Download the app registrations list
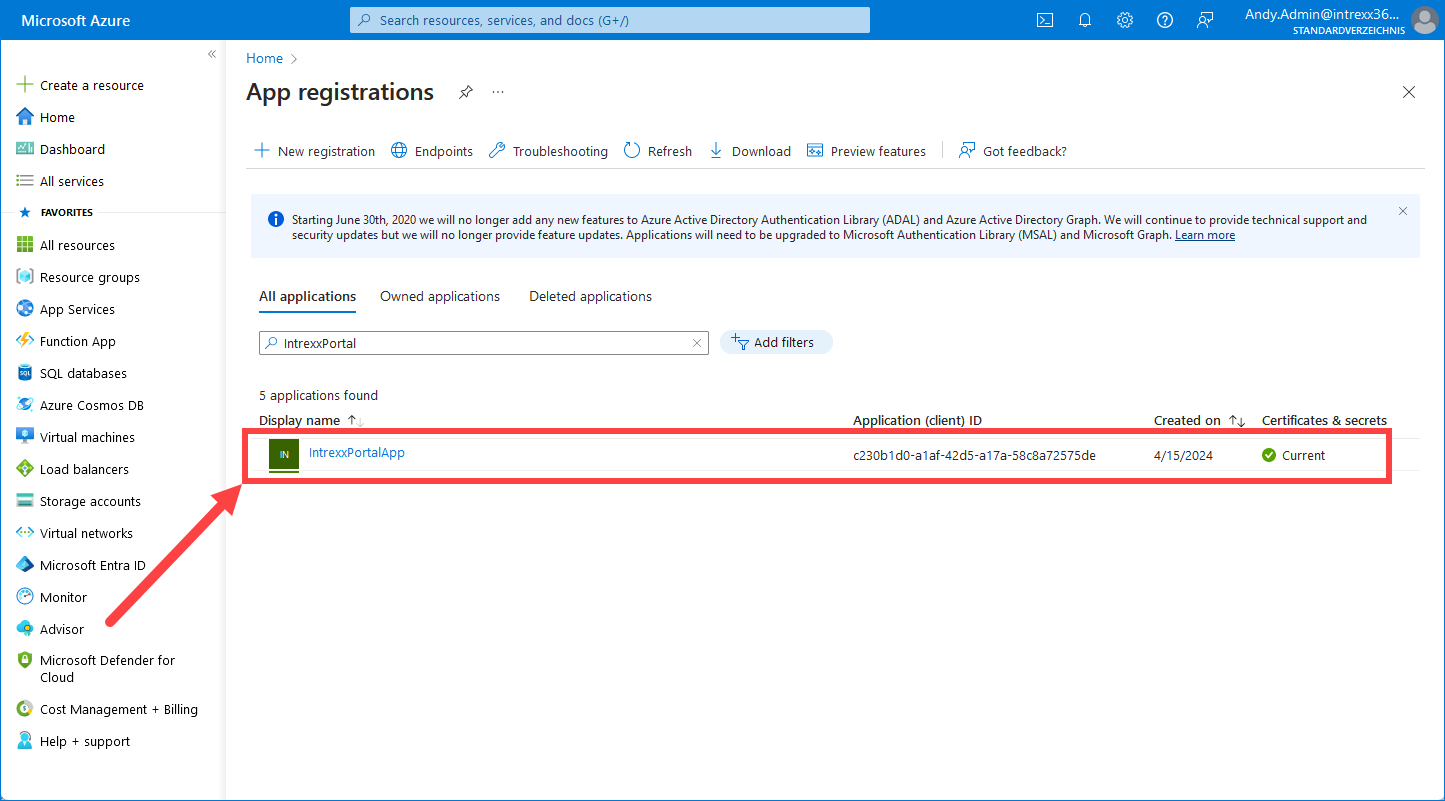The height and width of the screenshot is (801, 1445). point(750,151)
